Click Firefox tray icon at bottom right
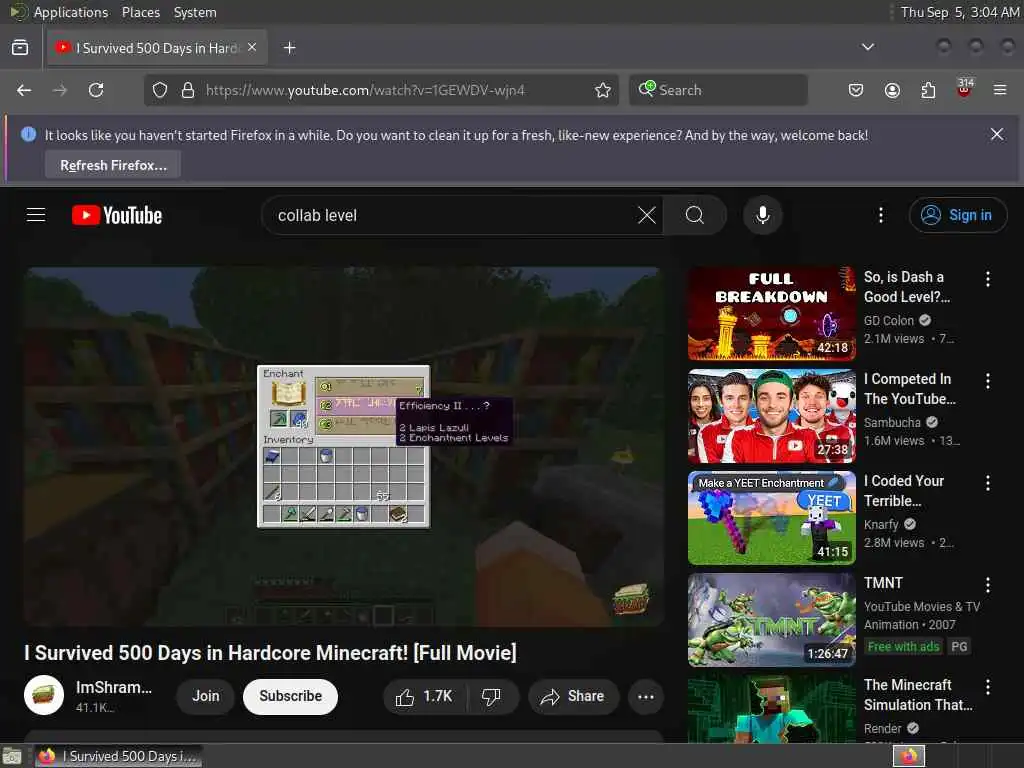The width and height of the screenshot is (1024, 768). coord(909,756)
